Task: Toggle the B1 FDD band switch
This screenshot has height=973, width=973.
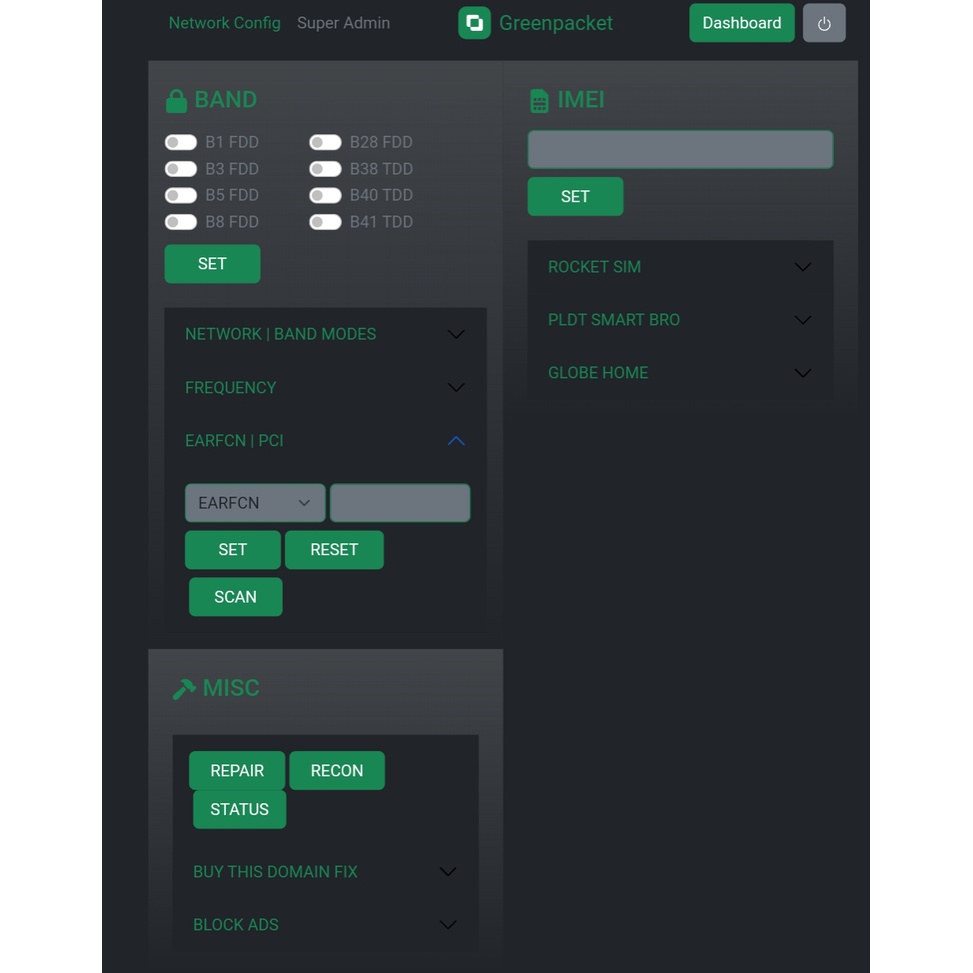Action: (x=181, y=142)
